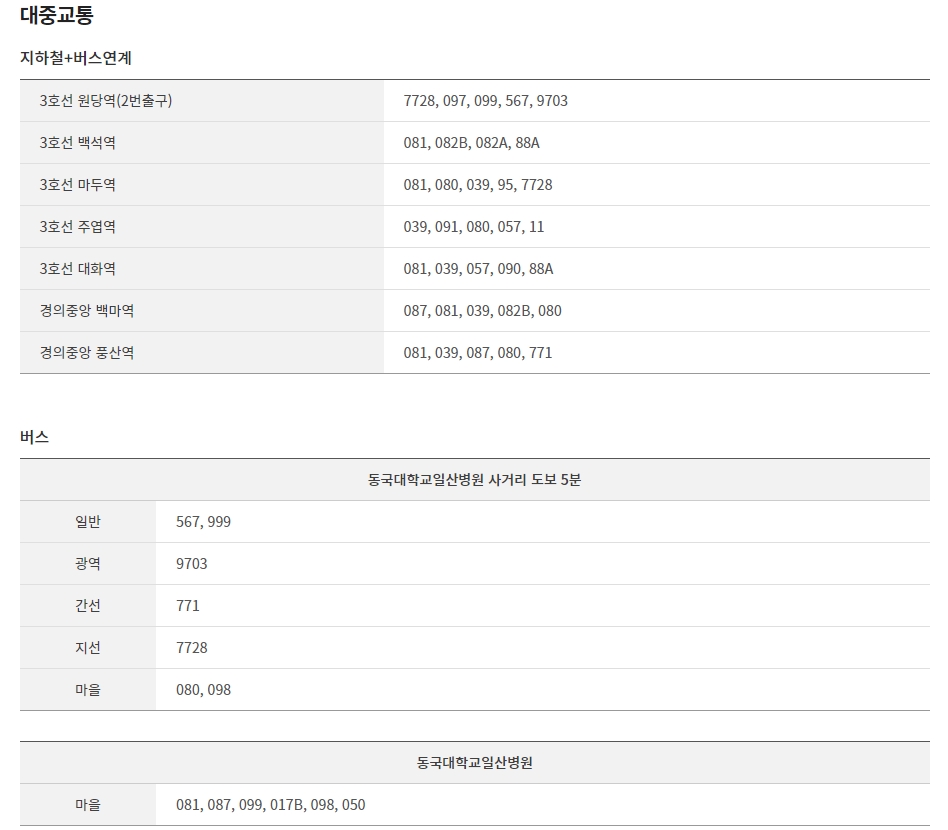Click the 지하철+버스연계 subheading

coord(76,58)
